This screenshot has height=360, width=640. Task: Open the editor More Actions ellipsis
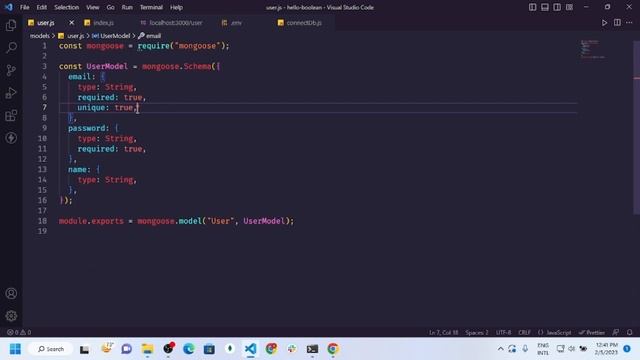click(x=629, y=23)
